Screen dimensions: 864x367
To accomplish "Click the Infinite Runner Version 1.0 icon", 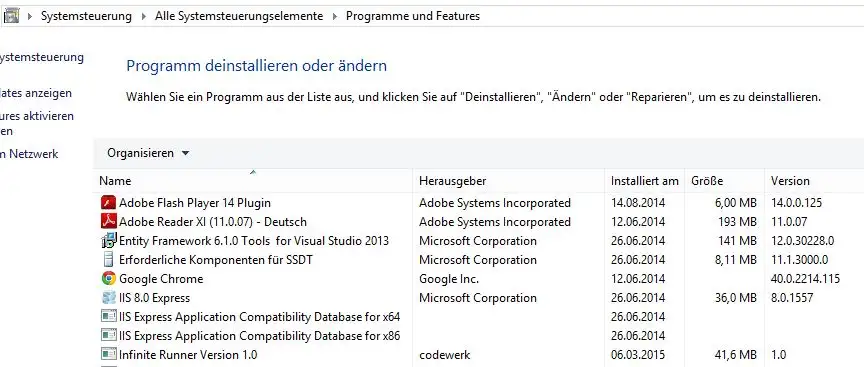I will coord(109,354).
